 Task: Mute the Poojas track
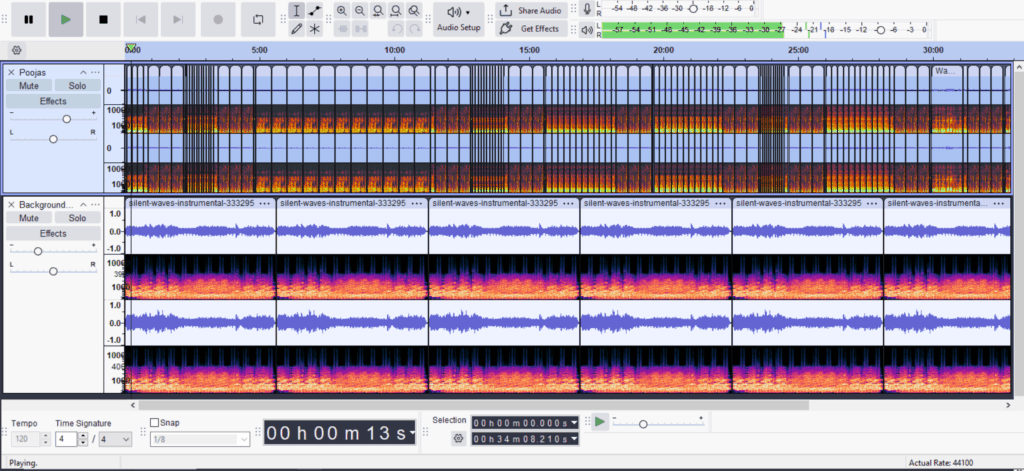[29, 86]
